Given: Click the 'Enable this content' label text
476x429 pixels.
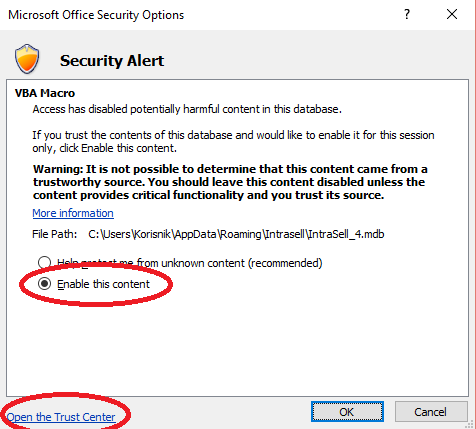Looking at the screenshot, I should coord(104,284).
